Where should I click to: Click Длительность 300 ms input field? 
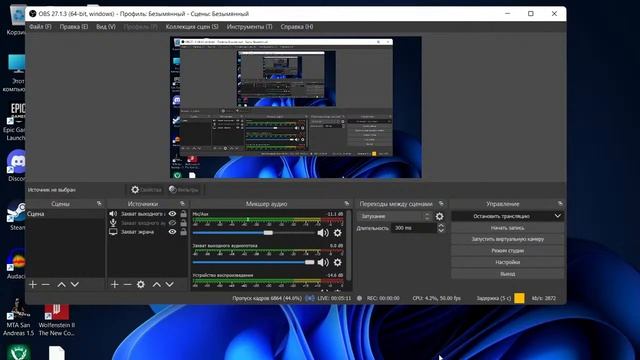[413, 228]
